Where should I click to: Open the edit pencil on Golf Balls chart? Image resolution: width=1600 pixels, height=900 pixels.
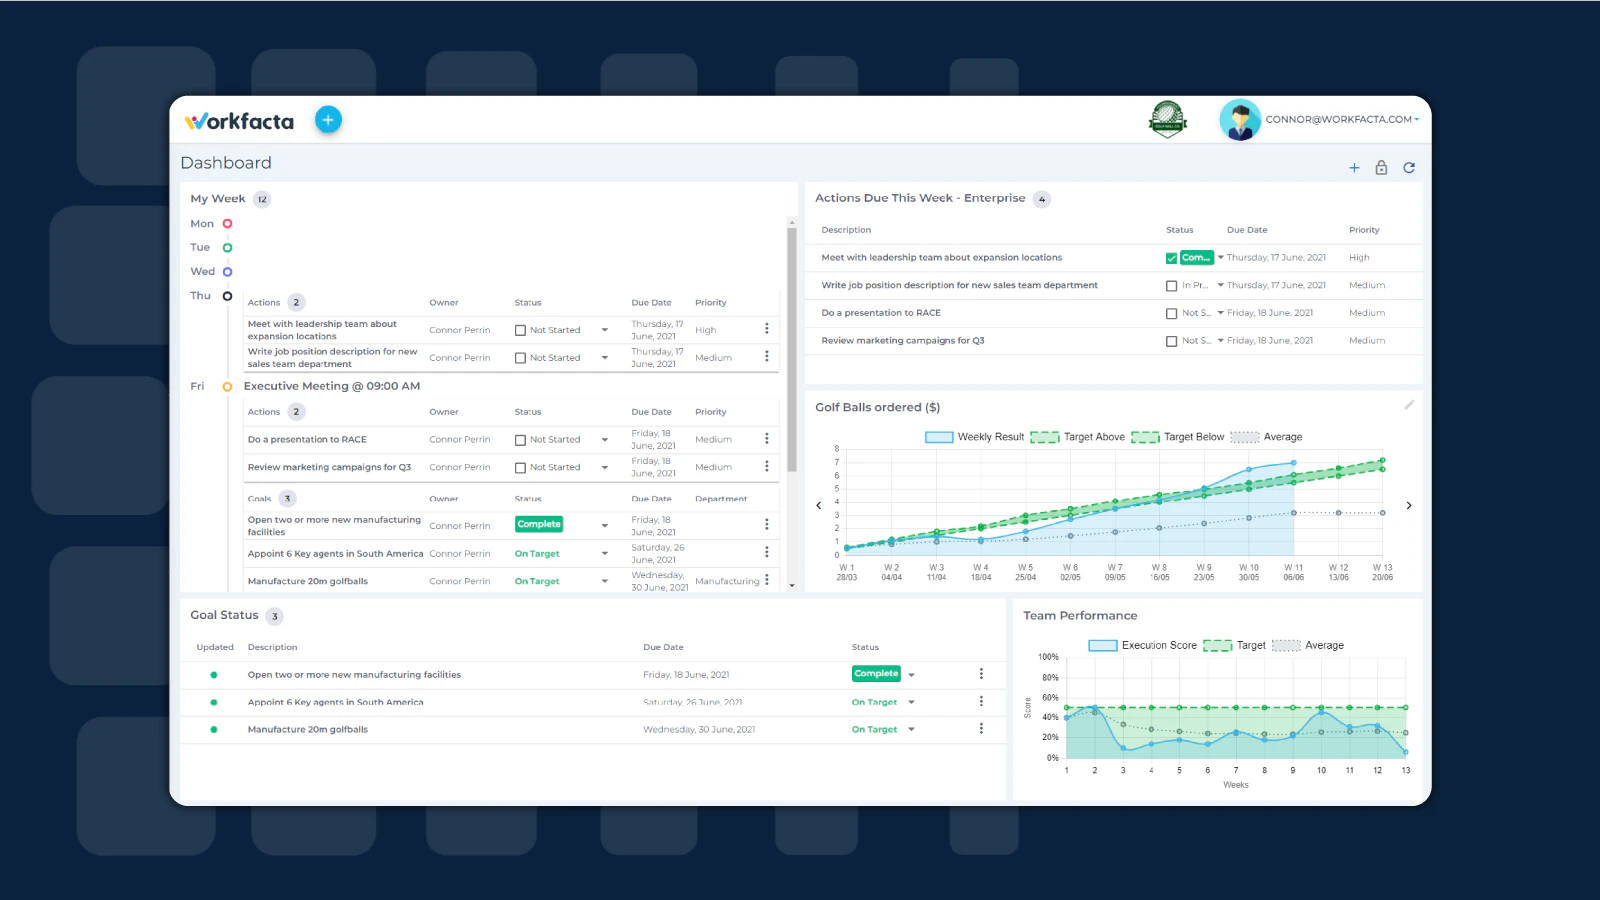pyautogui.click(x=1410, y=405)
